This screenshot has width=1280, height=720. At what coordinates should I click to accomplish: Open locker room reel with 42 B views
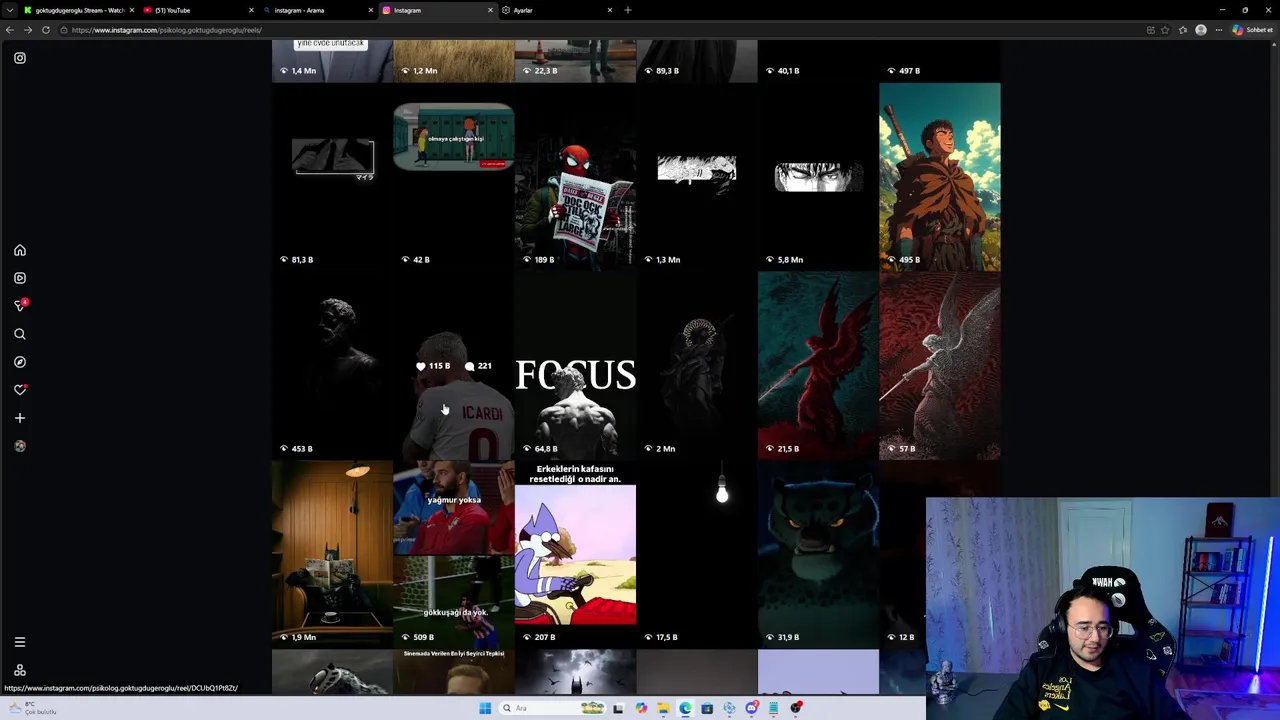[454, 177]
